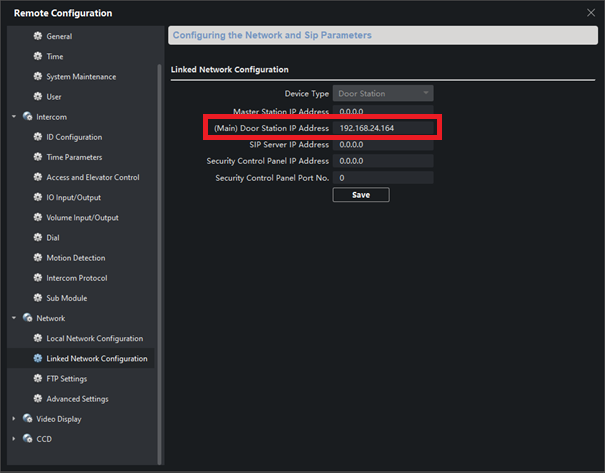Screen dimensions: 605x473
Task: Click the SIP Server IP Address field
Action: click(x=384, y=145)
